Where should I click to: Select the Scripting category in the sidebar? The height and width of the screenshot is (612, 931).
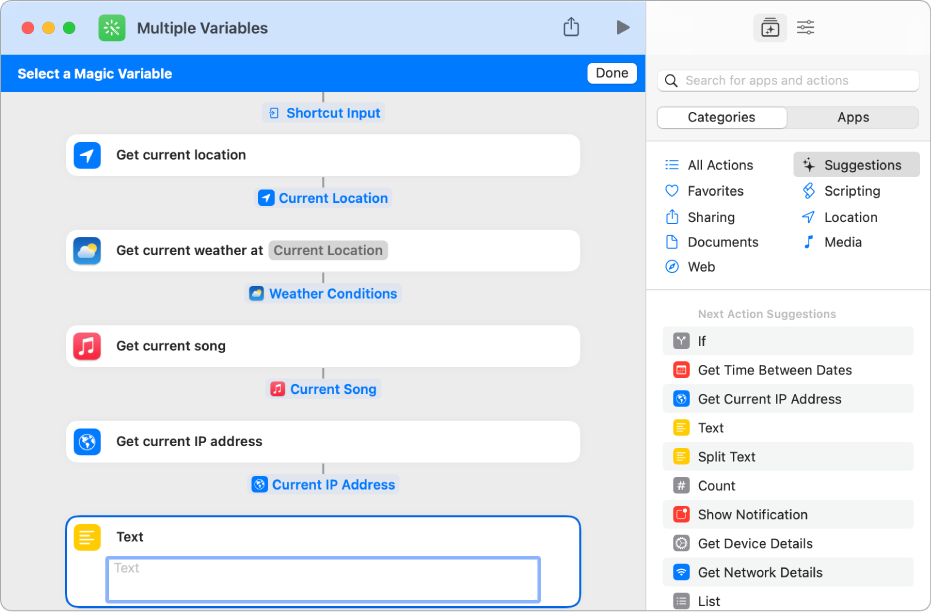(851, 191)
